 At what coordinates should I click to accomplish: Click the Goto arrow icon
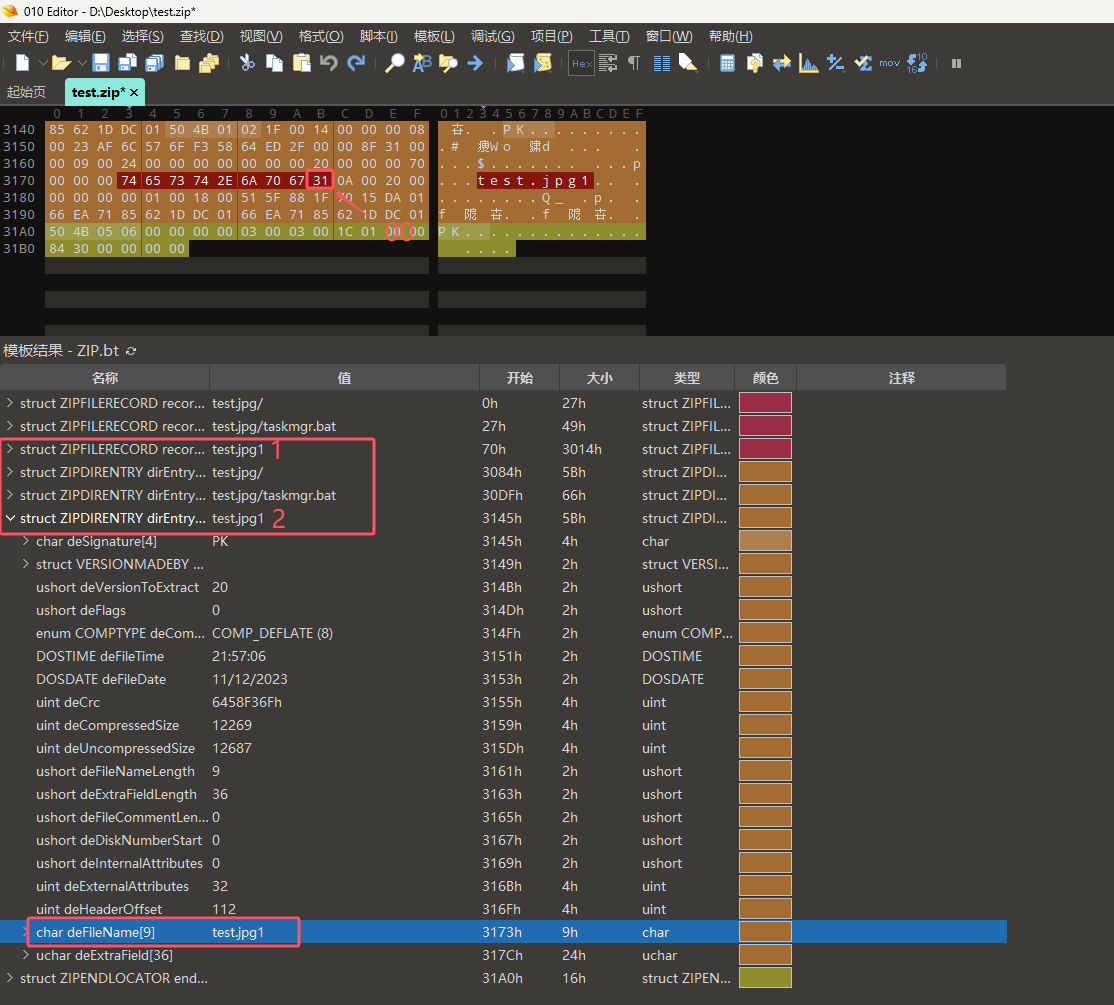pos(475,63)
